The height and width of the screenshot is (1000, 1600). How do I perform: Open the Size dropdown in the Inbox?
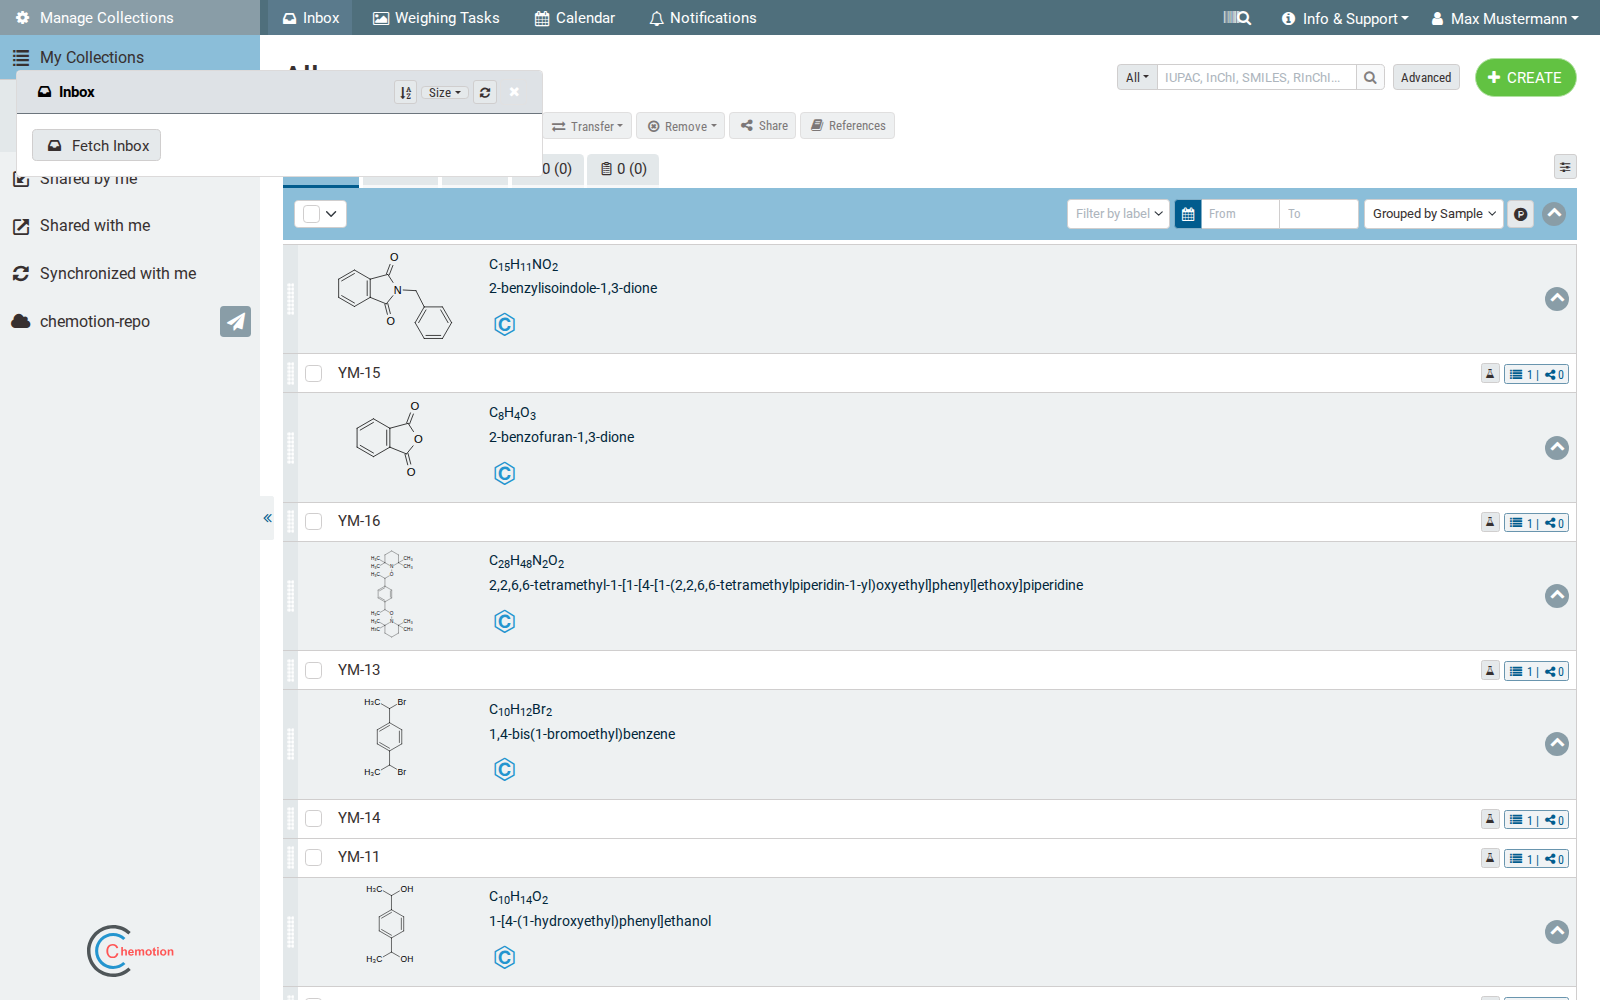444,92
